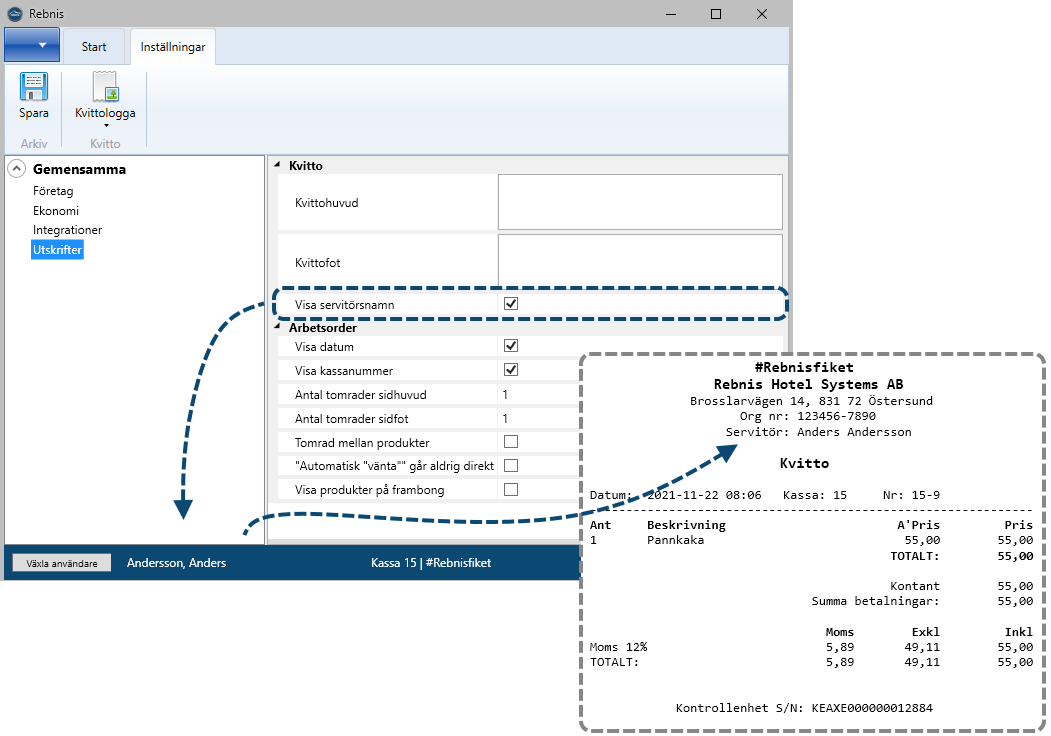Open Ekonomi in the settings tree
Image resolution: width=1051 pixels, height=736 pixels.
pyautogui.click(x=56, y=210)
